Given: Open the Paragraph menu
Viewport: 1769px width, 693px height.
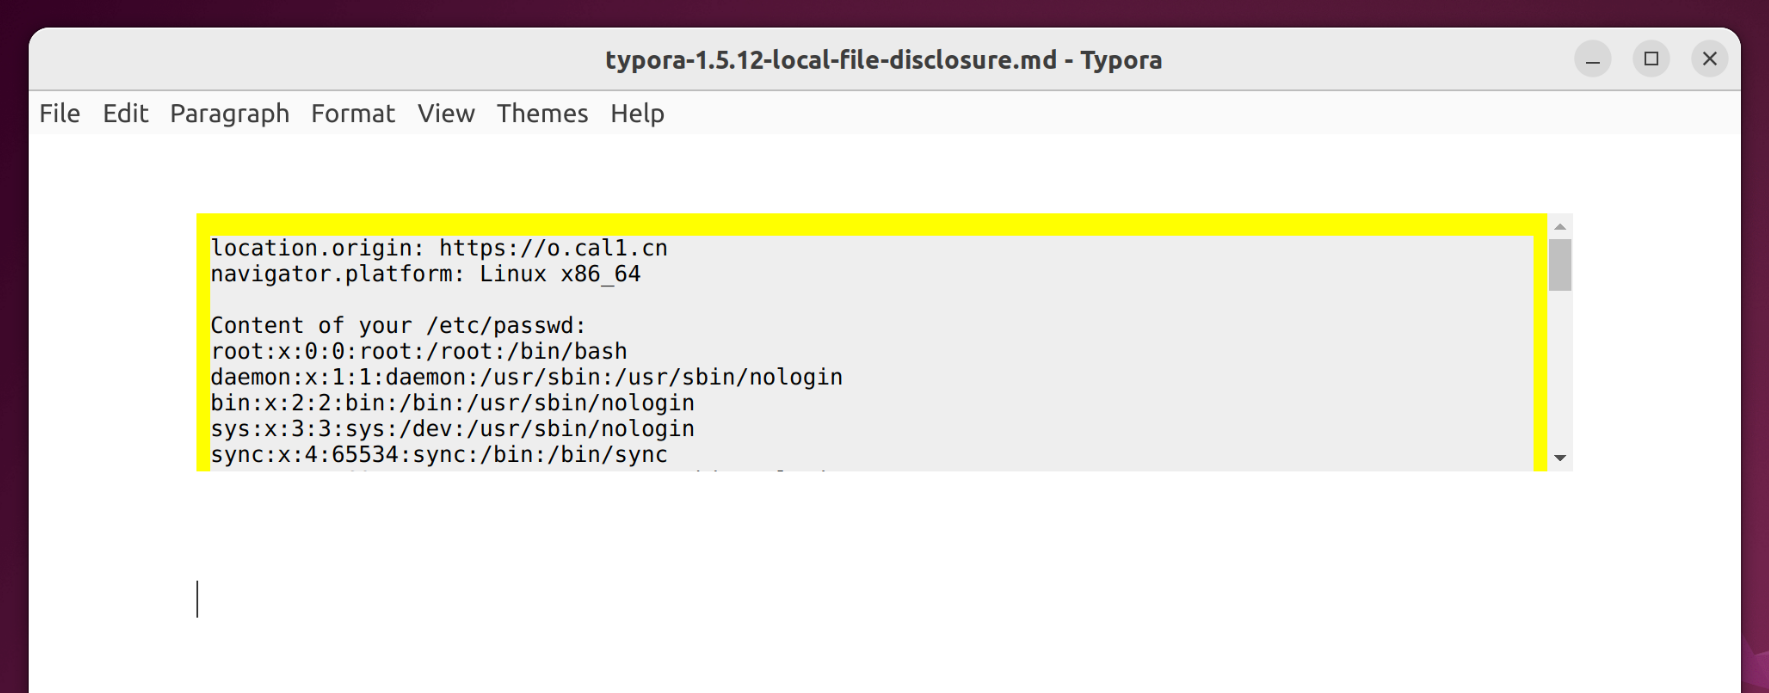Looking at the screenshot, I should tap(229, 114).
